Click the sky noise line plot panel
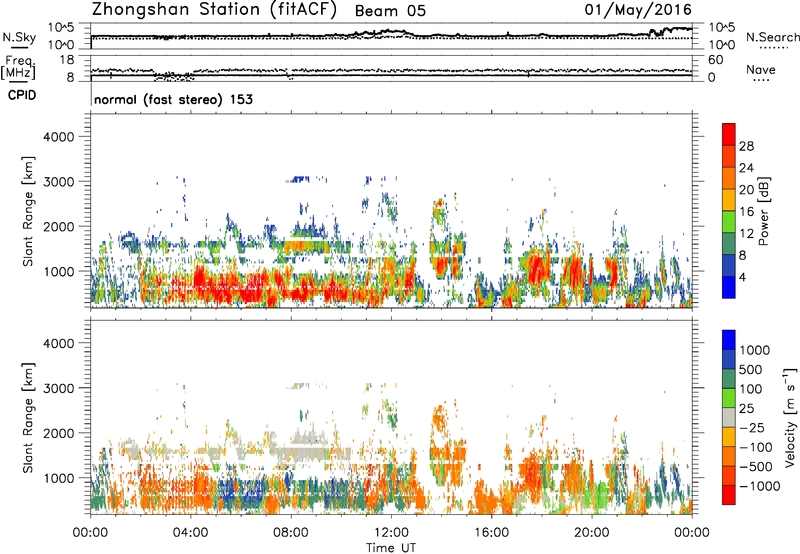800x554 pixels. pyautogui.click(x=391, y=36)
